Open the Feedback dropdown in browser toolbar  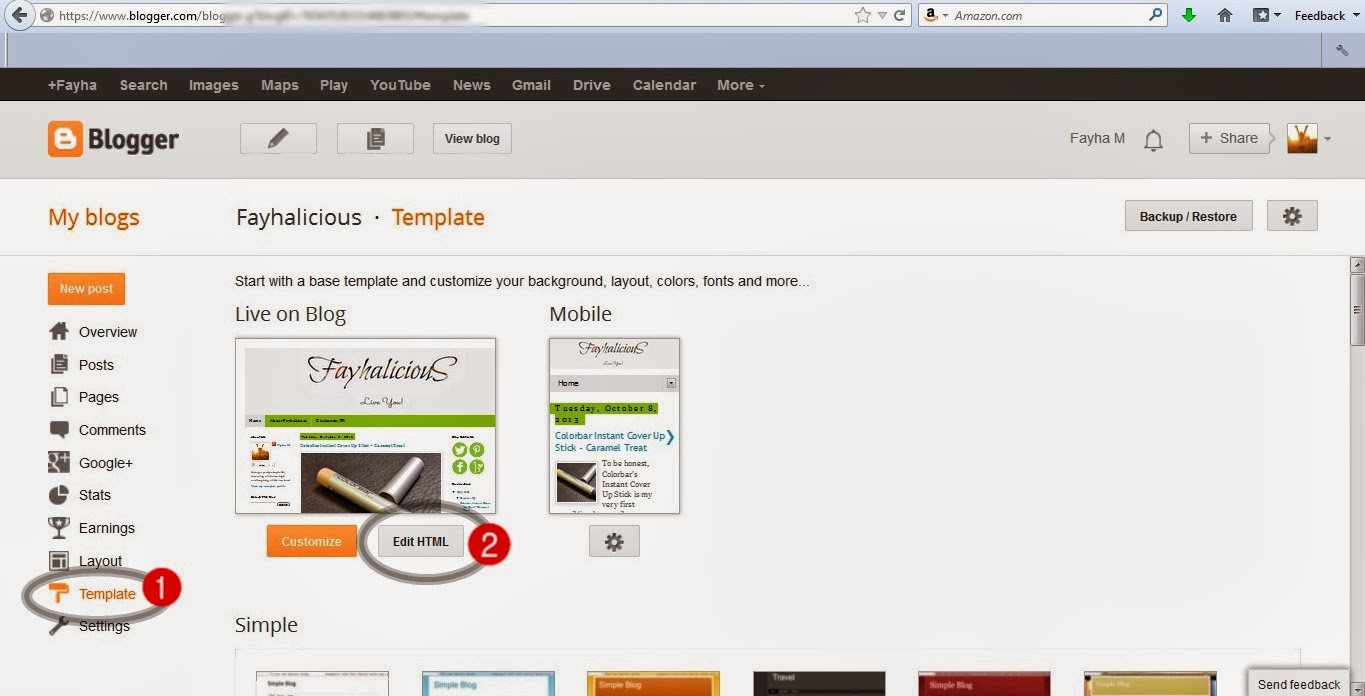coord(1325,15)
